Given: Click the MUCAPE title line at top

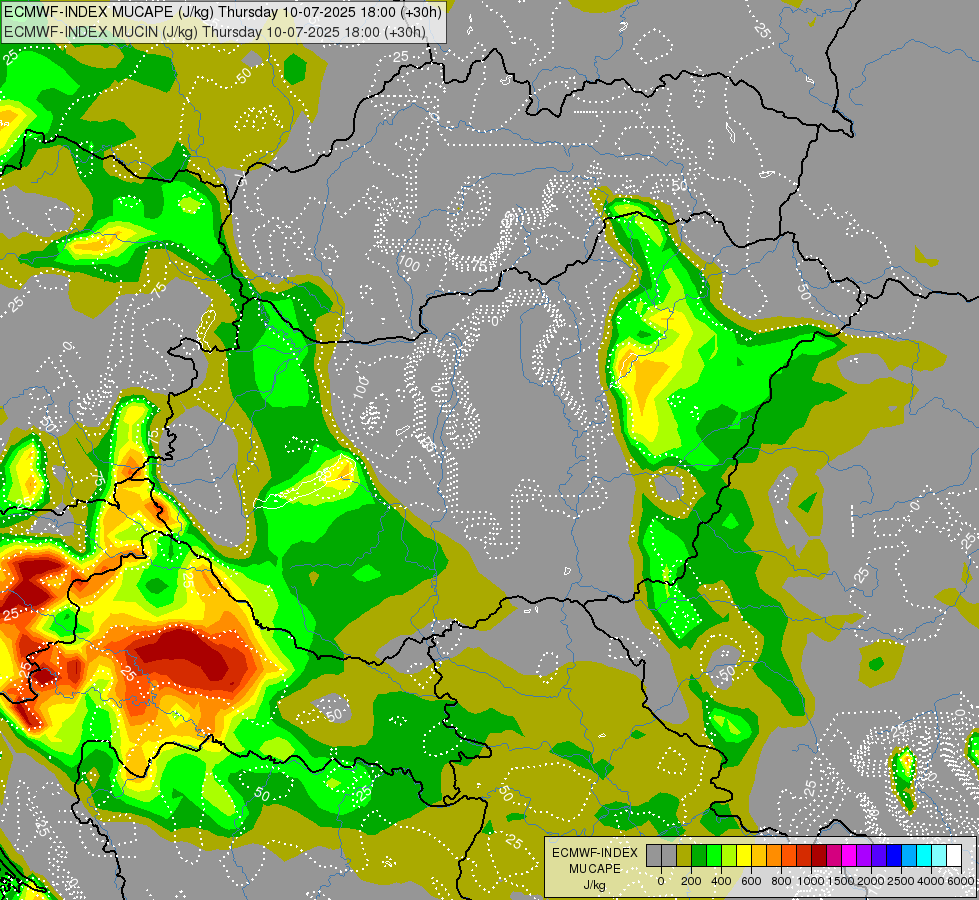Looking at the screenshot, I should [x=224, y=12].
